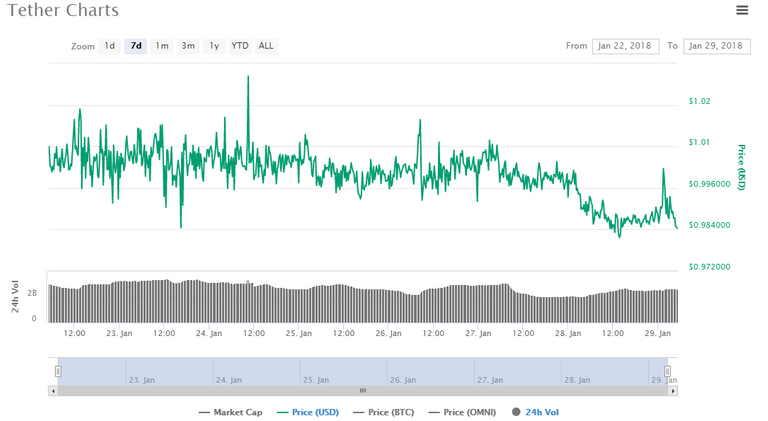Image resolution: width=768 pixels, height=421 pixels.
Task: Click the 2B volume axis label
Action: 32,293
